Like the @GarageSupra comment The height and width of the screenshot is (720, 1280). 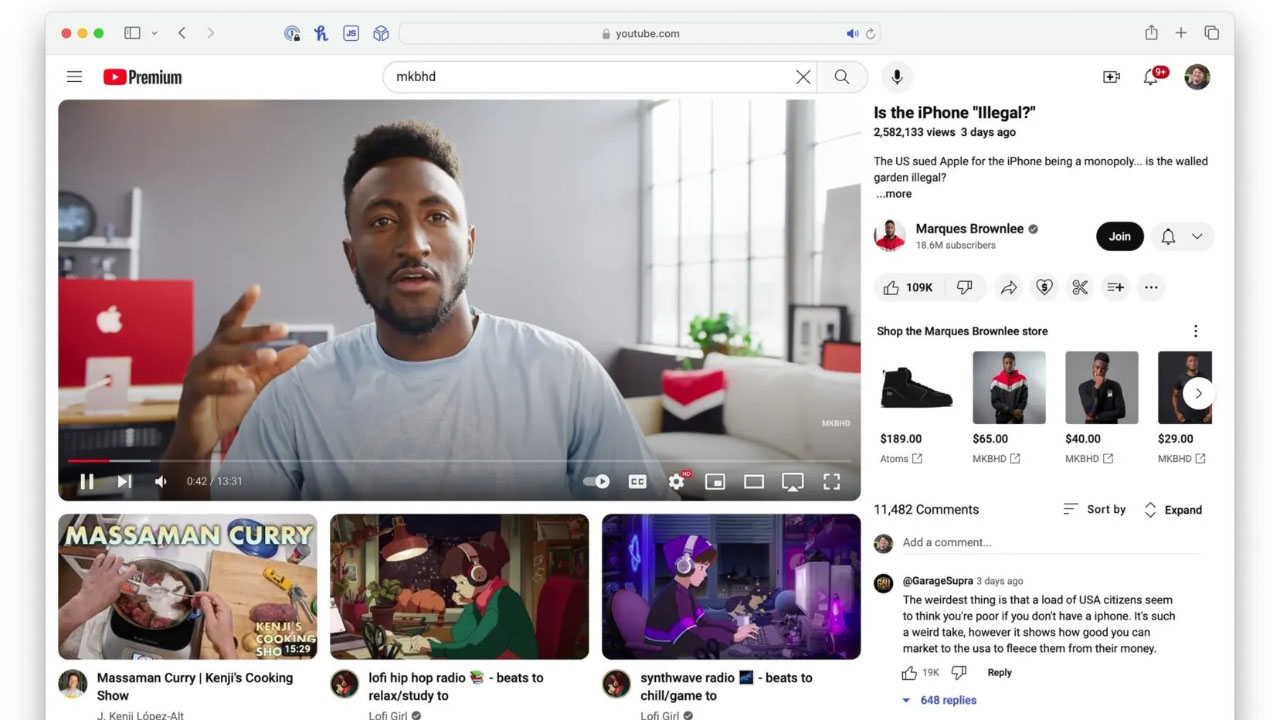(x=909, y=673)
